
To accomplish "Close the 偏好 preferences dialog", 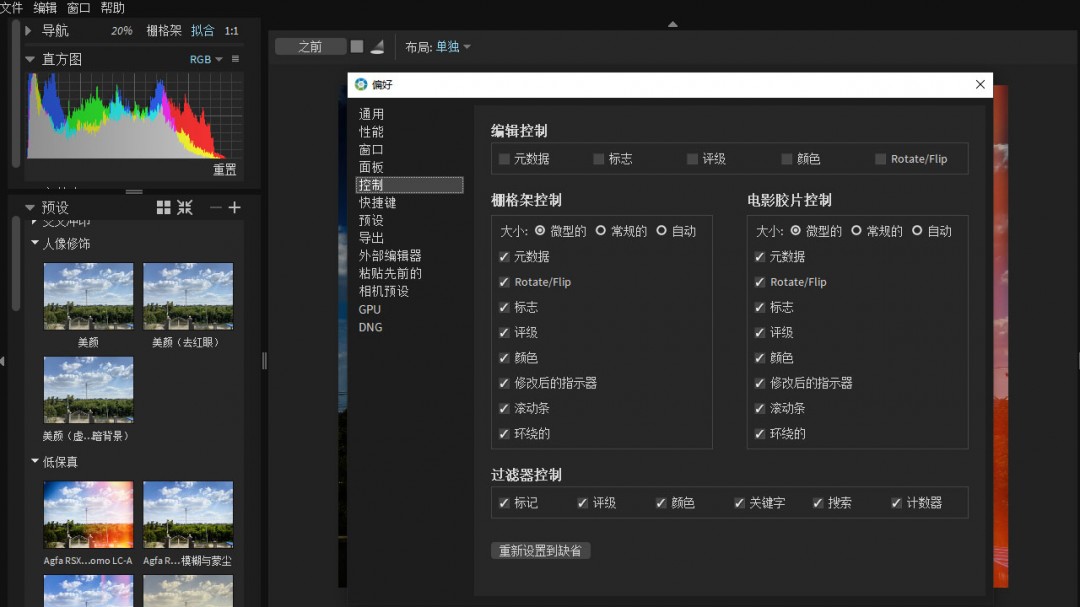I will point(980,85).
